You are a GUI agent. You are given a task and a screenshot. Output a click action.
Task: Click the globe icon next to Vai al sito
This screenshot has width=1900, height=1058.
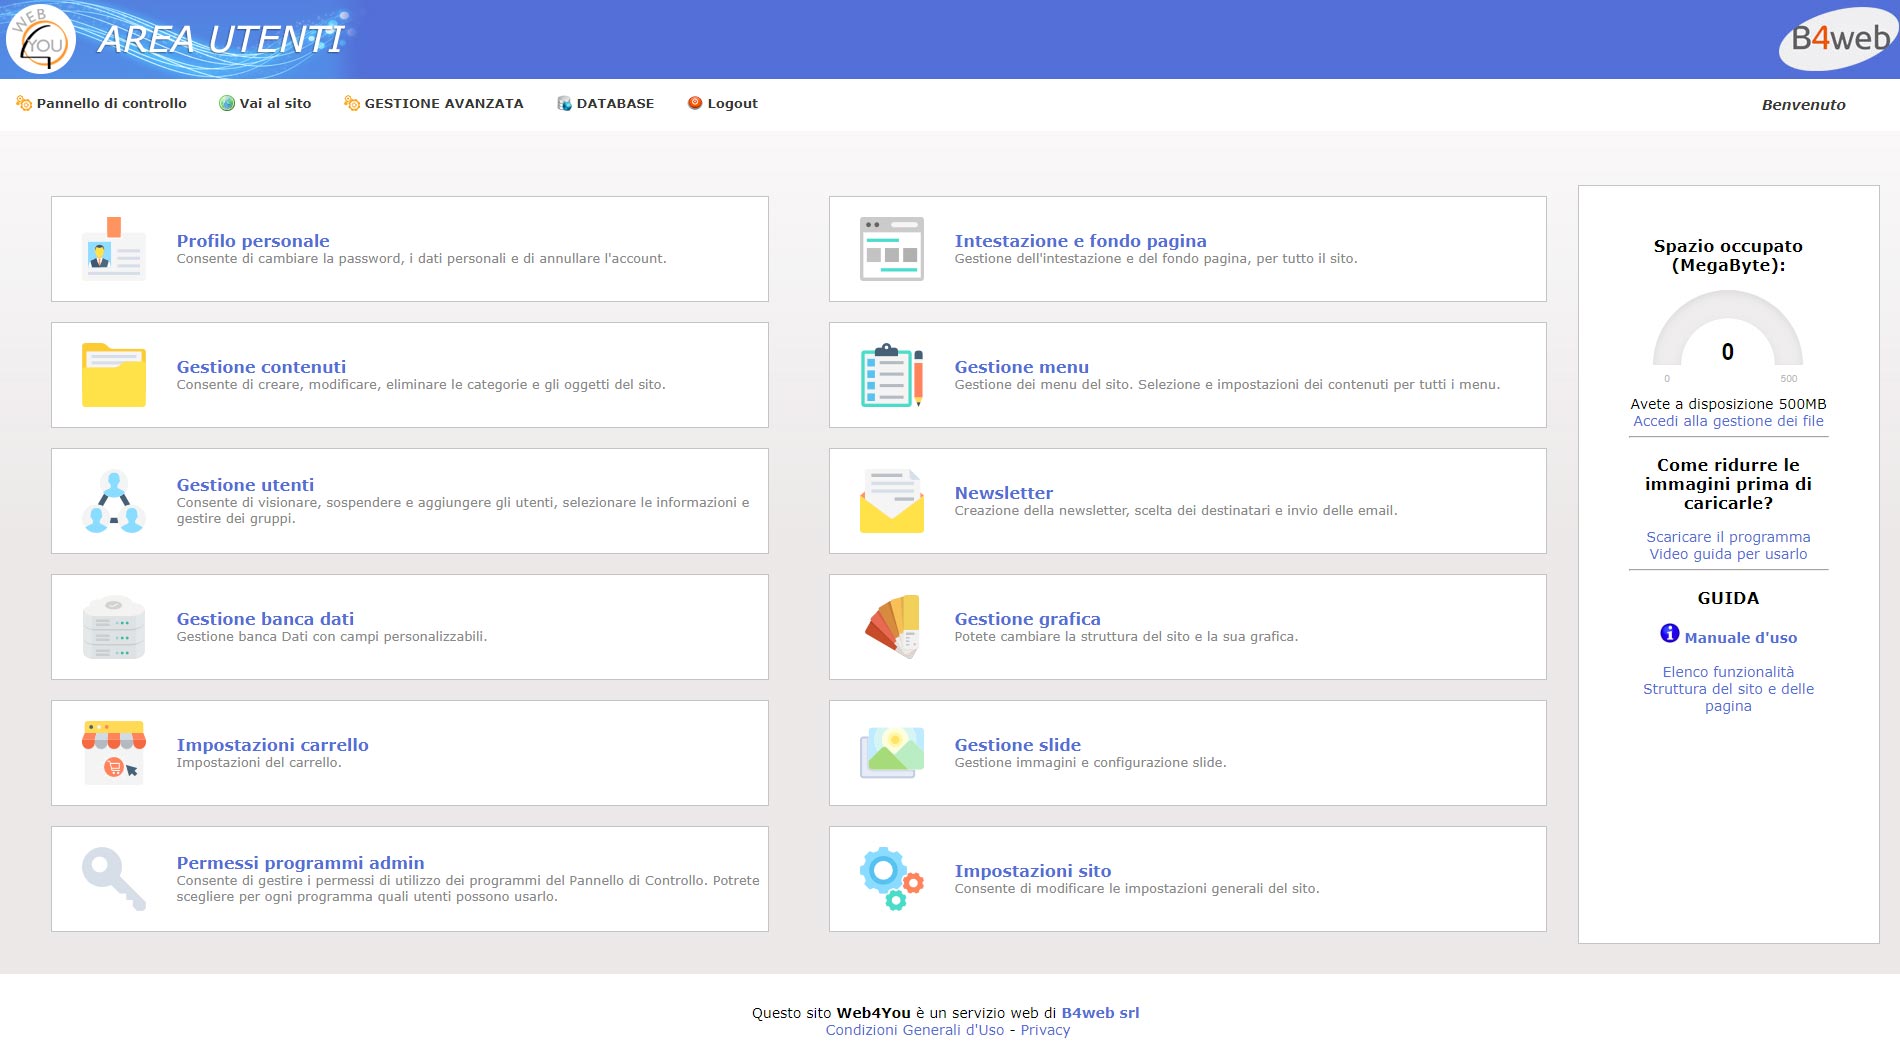pyautogui.click(x=227, y=103)
